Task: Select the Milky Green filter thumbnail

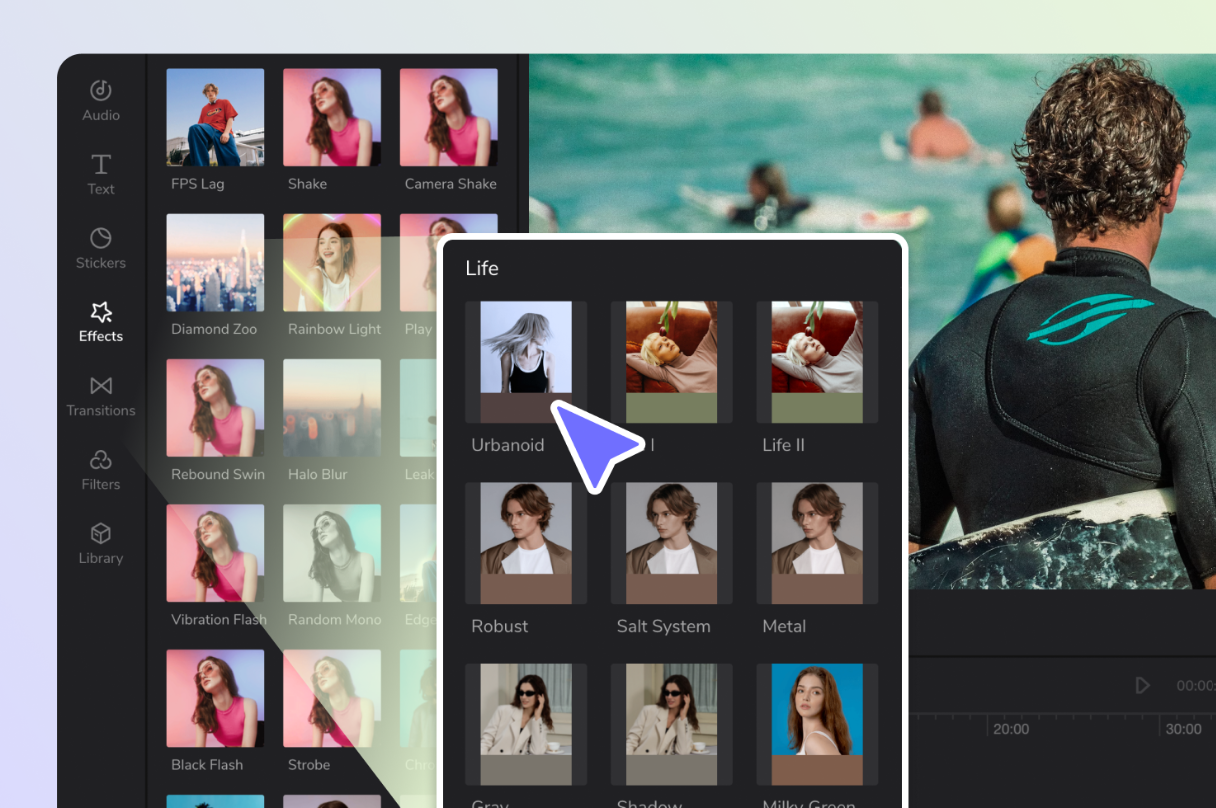Action: click(817, 724)
